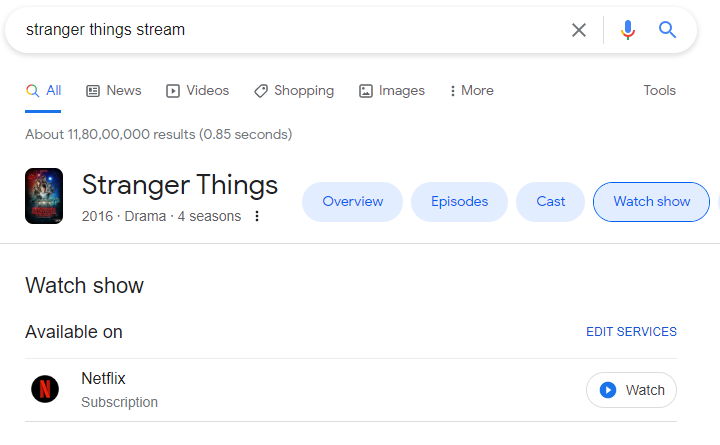This screenshot has width=720, height=445.
Task: Start voice search with microphone icon
Action: pyautogui.click(x=628, y=30)
